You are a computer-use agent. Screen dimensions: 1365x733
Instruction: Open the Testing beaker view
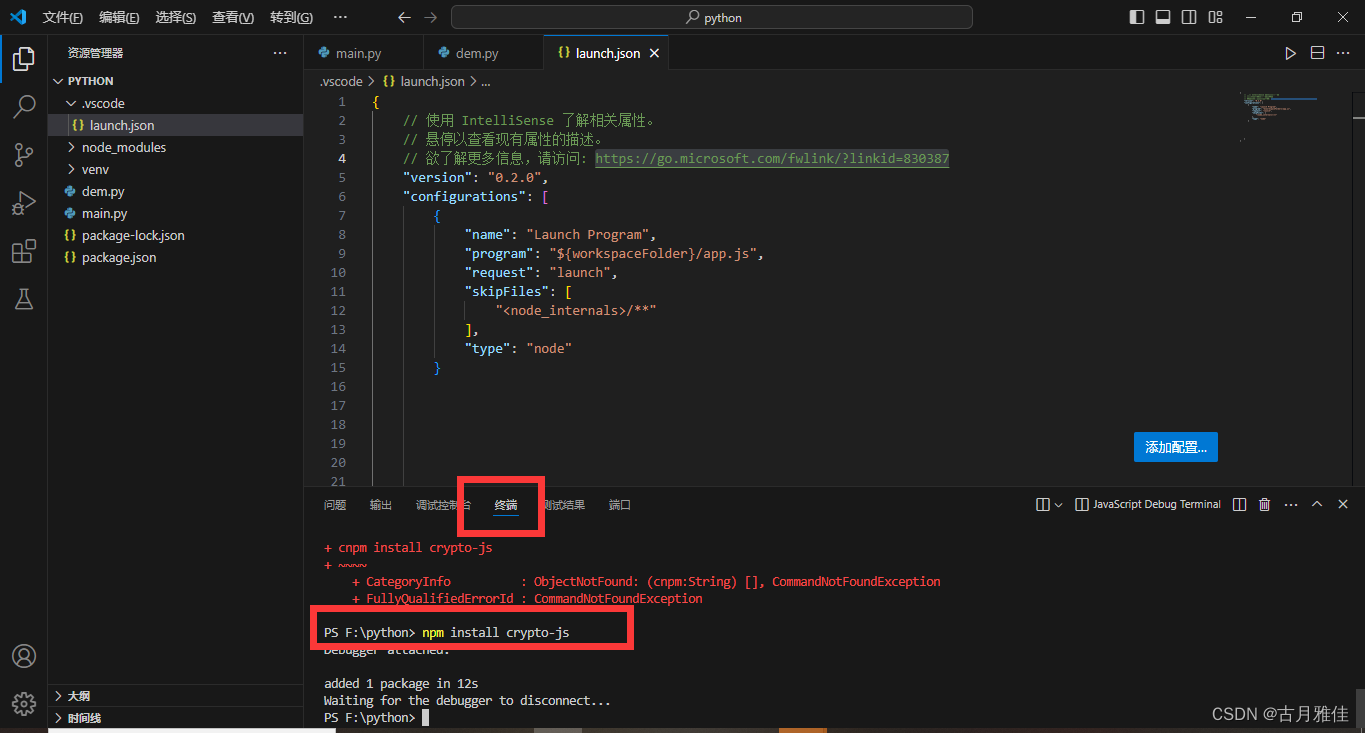click(x=23, y=299)
